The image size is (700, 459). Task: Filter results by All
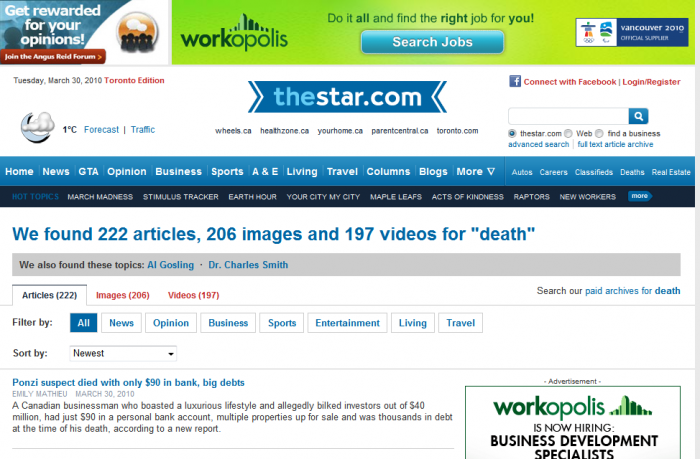[x=83, y=323]
